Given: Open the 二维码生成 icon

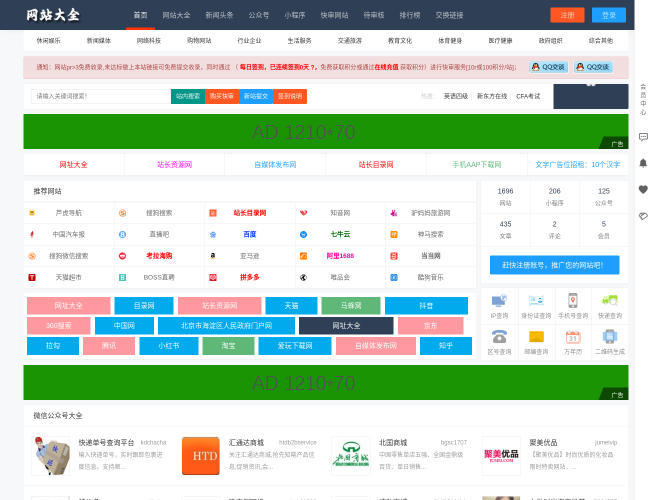Looking at the screenshot, I should click(x=610, y=337).
